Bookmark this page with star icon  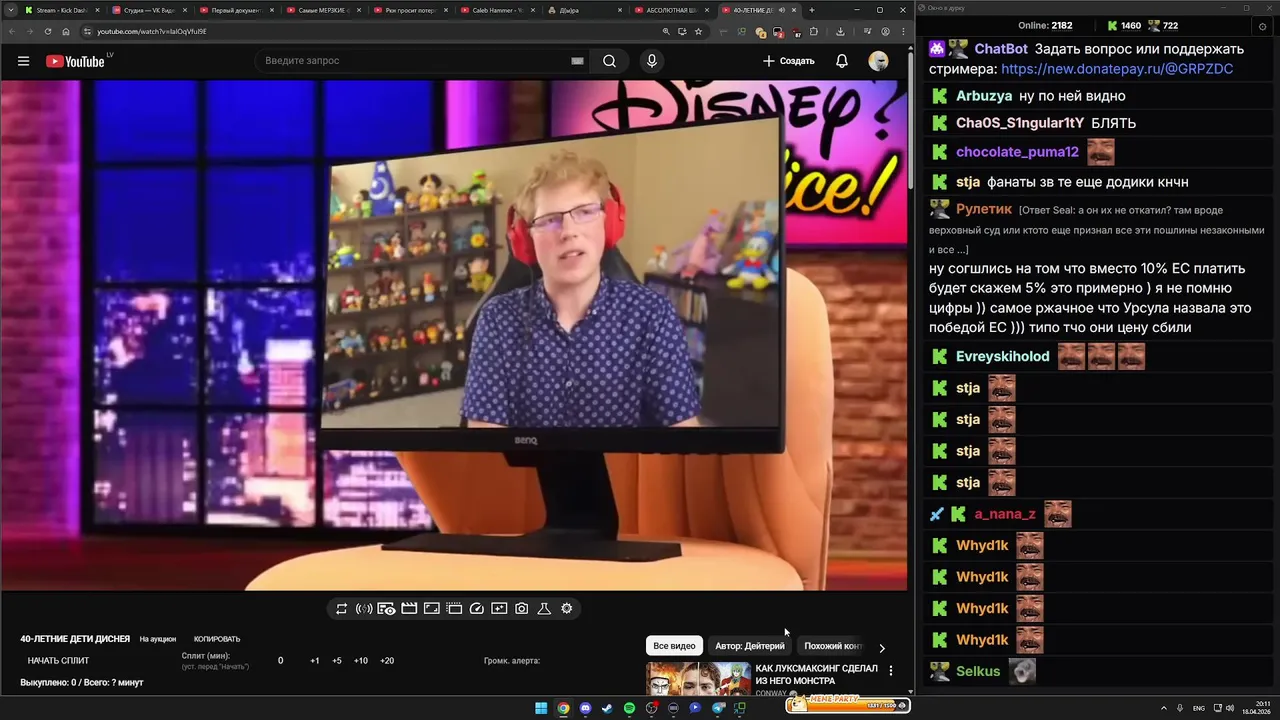698,31
